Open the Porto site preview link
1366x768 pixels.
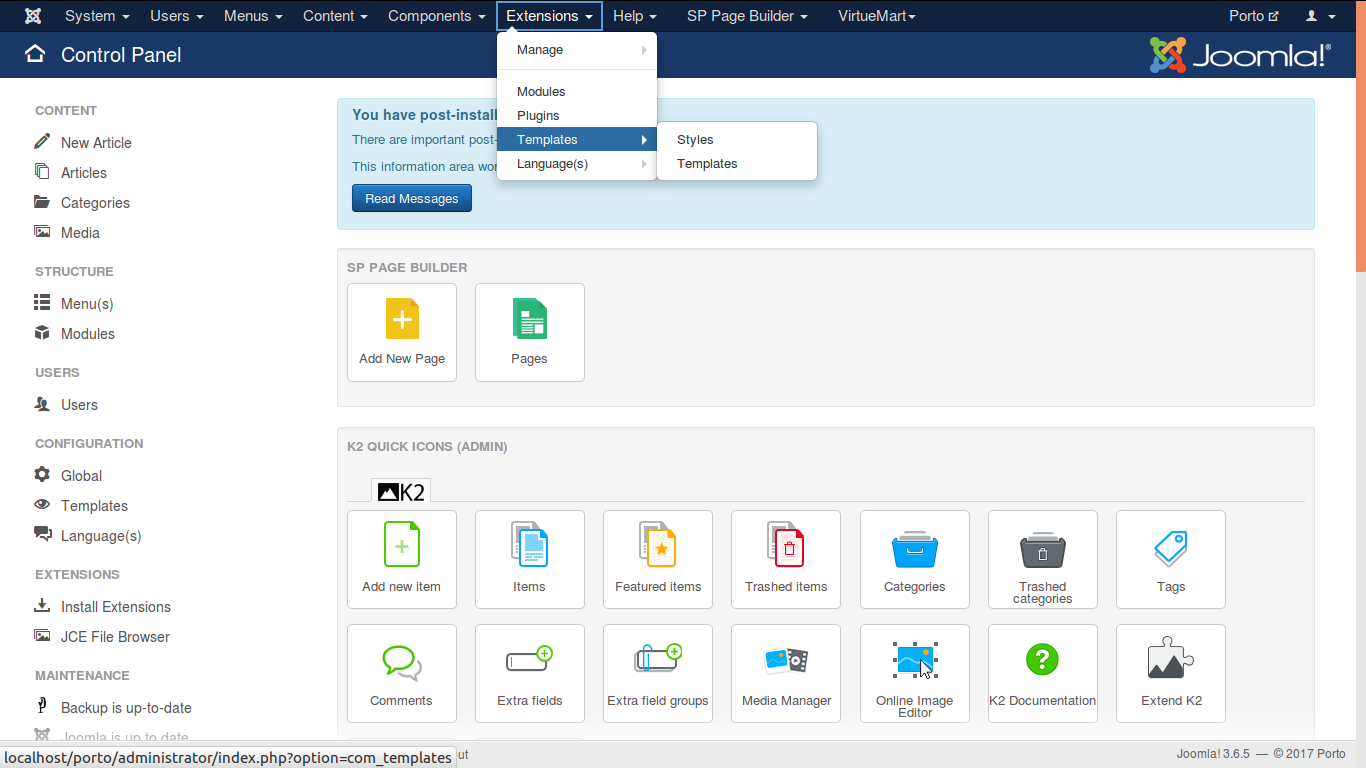point(1253,16)
